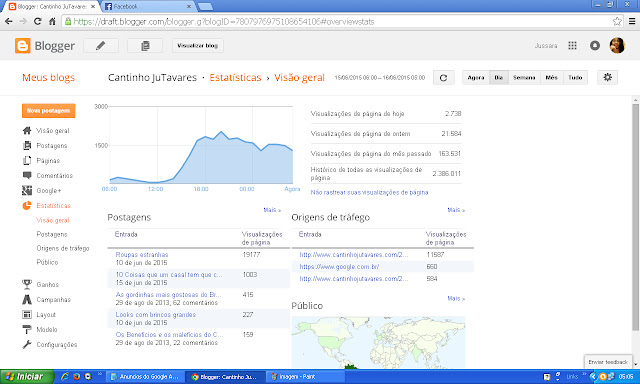Click Firefox quick launch icon in taskbar
Image resolution: width=640 pixels, height=384 pixels.
(76, 377)
